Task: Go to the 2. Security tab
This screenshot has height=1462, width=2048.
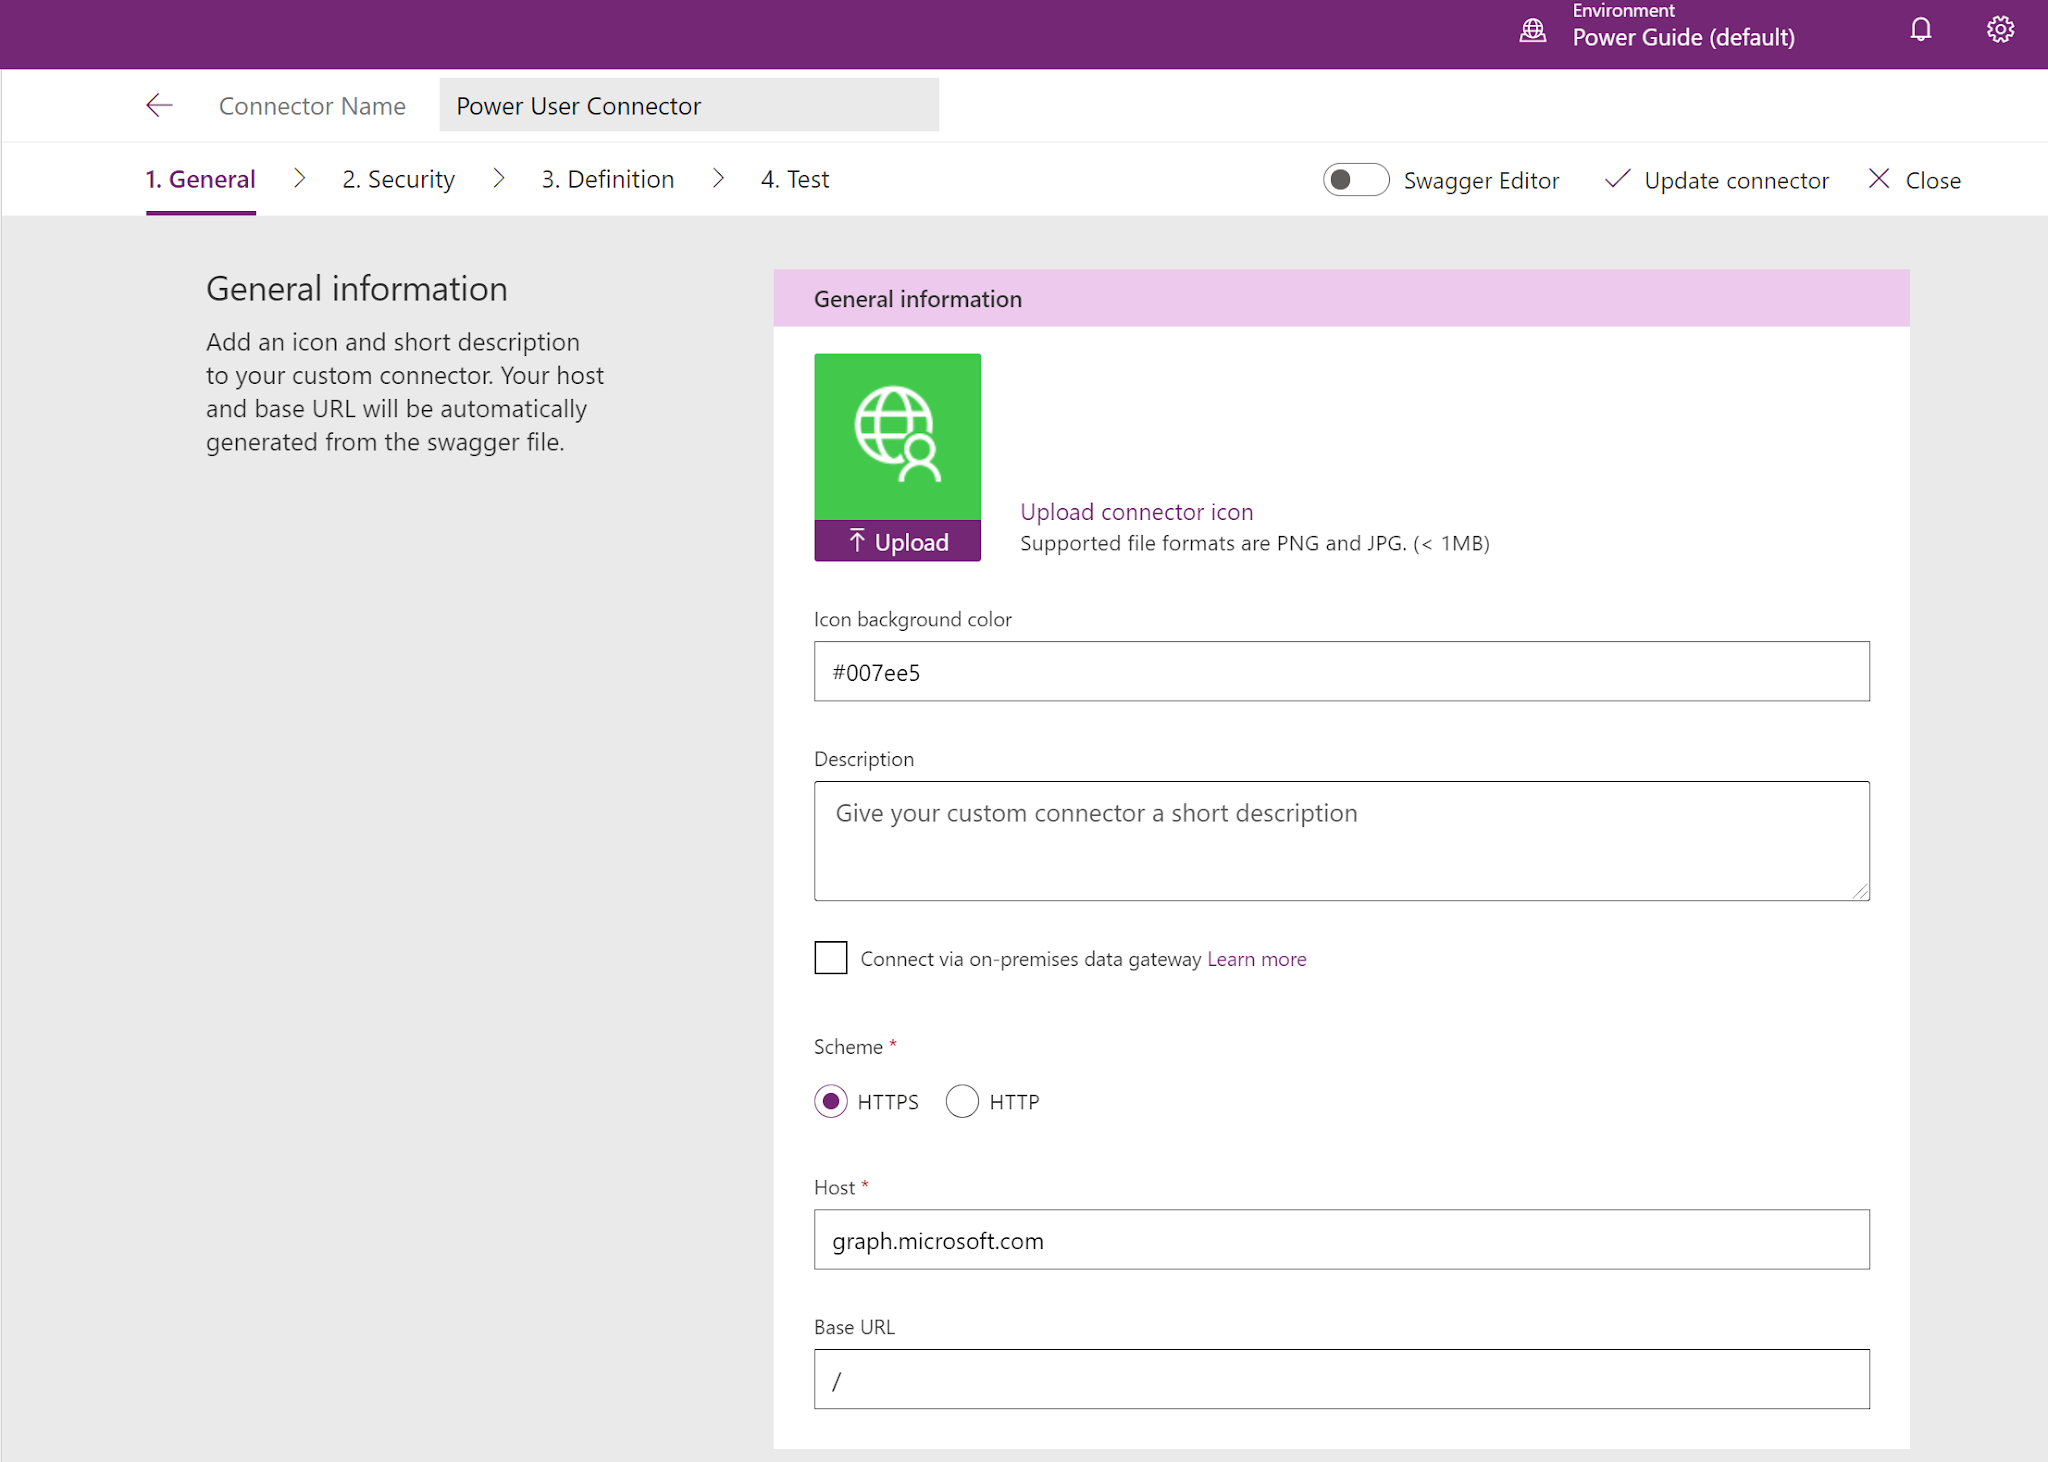Action: pyautogui.click(x=398, y=179)
